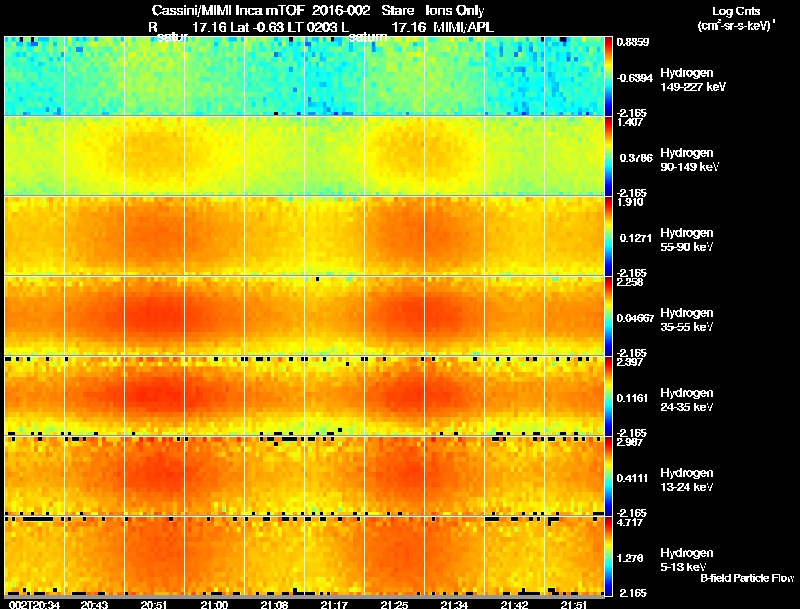
Task: Click the Hydrogen 5-13 keV label
Action: coord(687,561)
